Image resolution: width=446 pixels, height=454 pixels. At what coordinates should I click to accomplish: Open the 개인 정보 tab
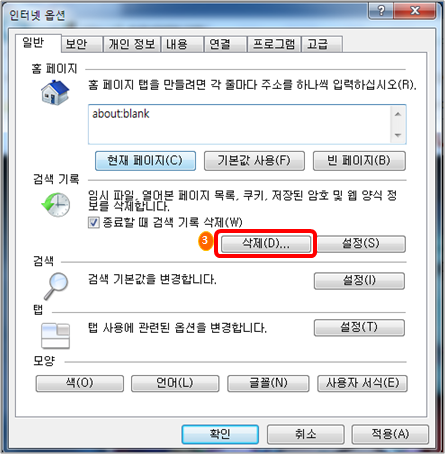(132, 44)
